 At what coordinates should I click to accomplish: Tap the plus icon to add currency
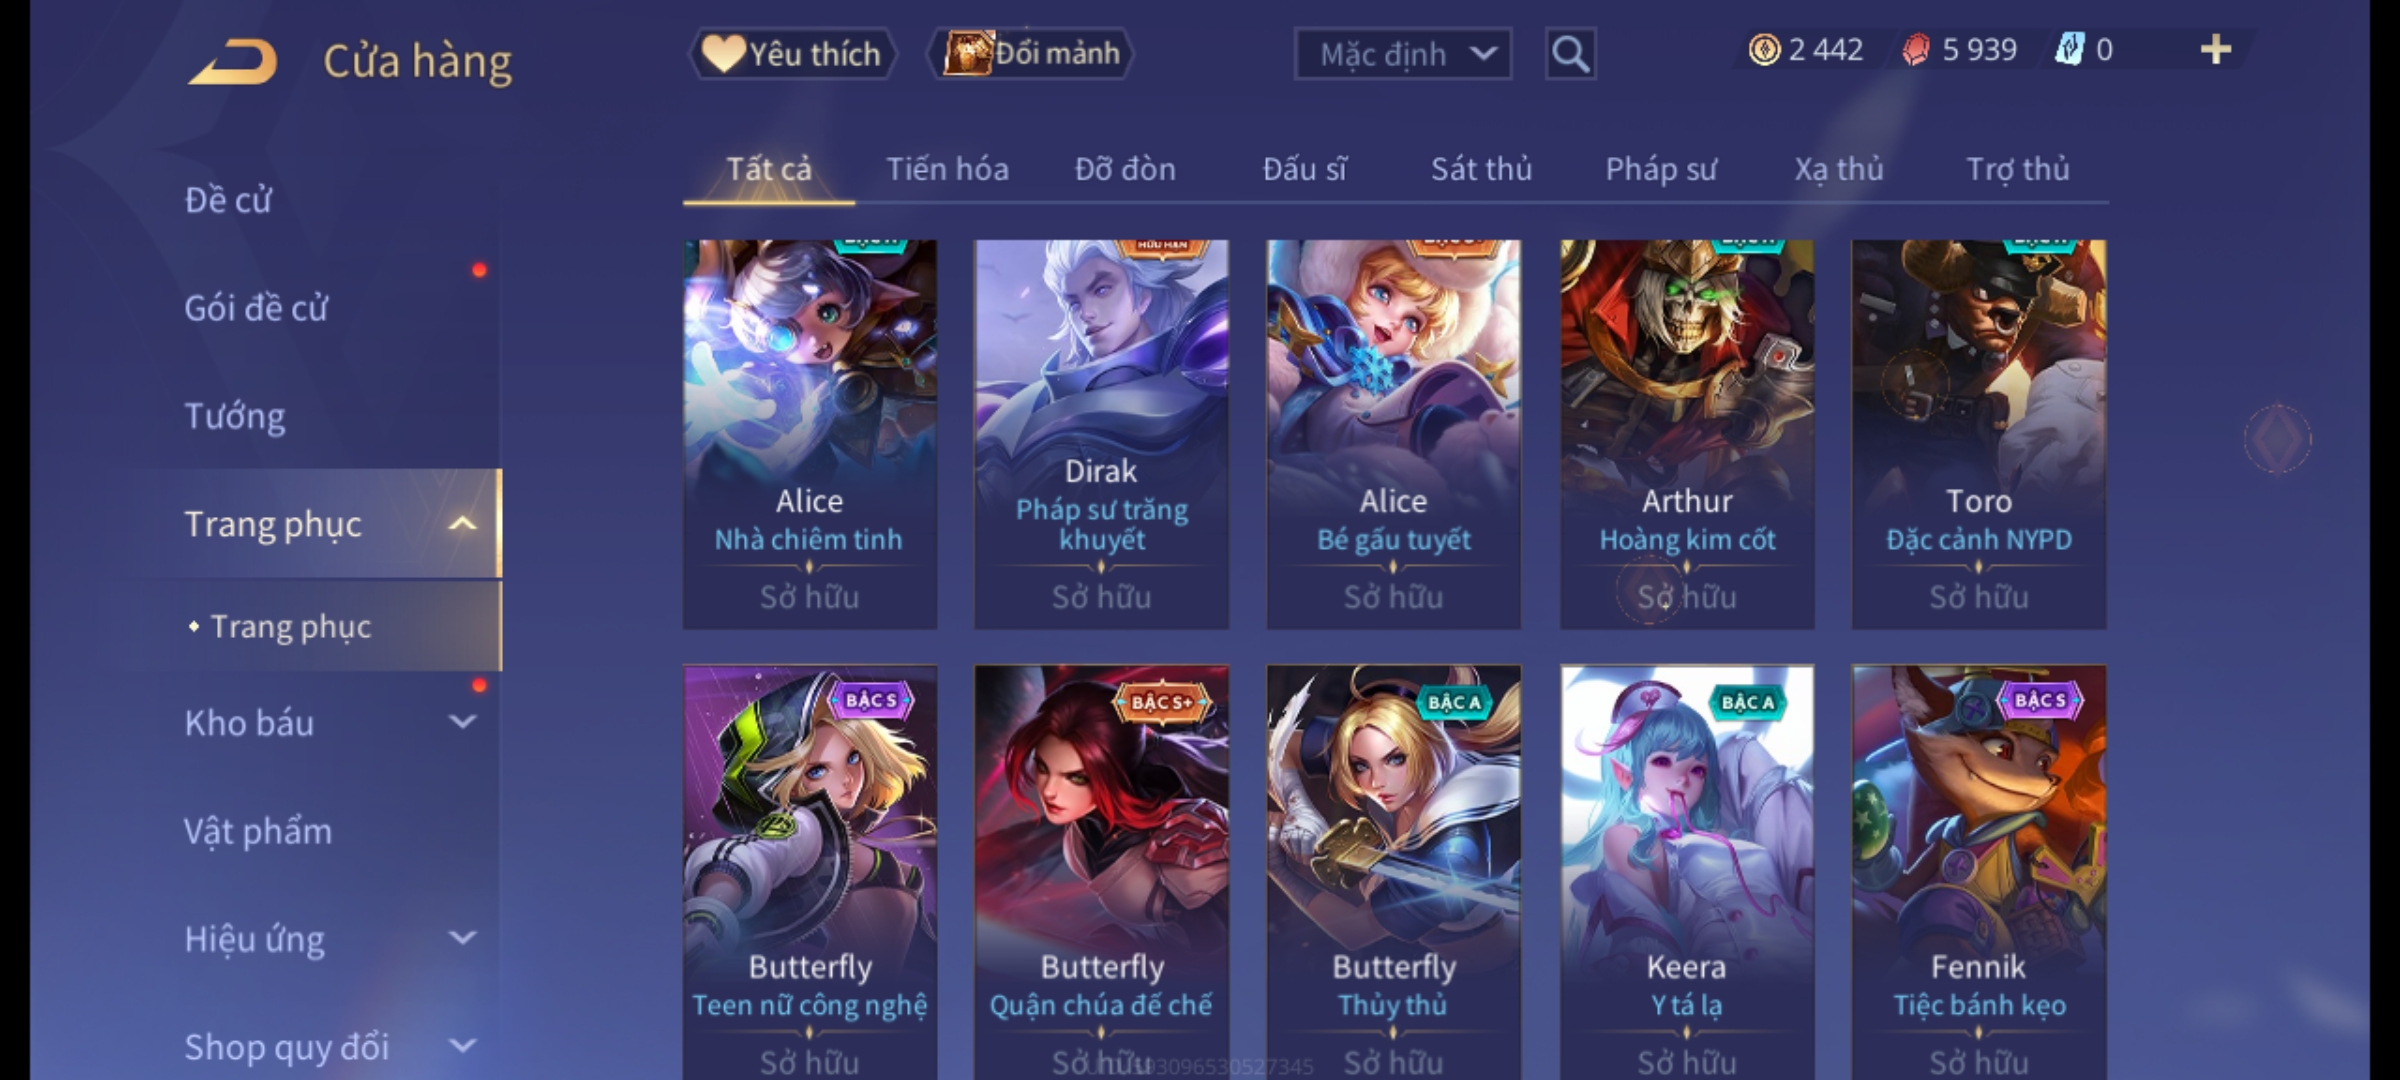click(x=2216, y=49)
